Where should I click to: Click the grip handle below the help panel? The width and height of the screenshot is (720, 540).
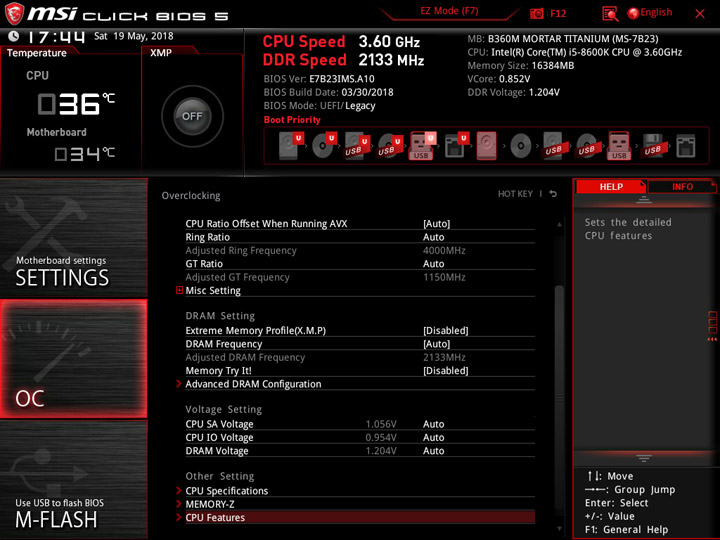[644, 458]
